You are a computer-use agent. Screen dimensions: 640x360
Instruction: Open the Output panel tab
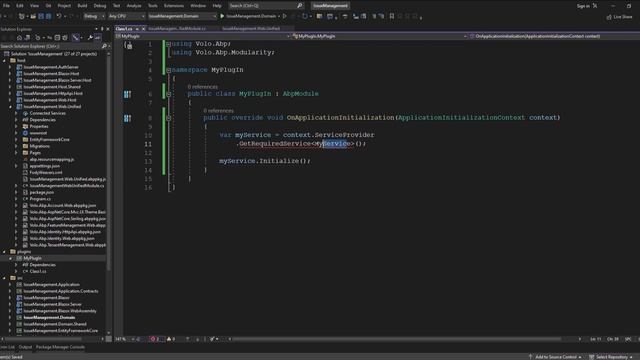[x=25, y=347]
